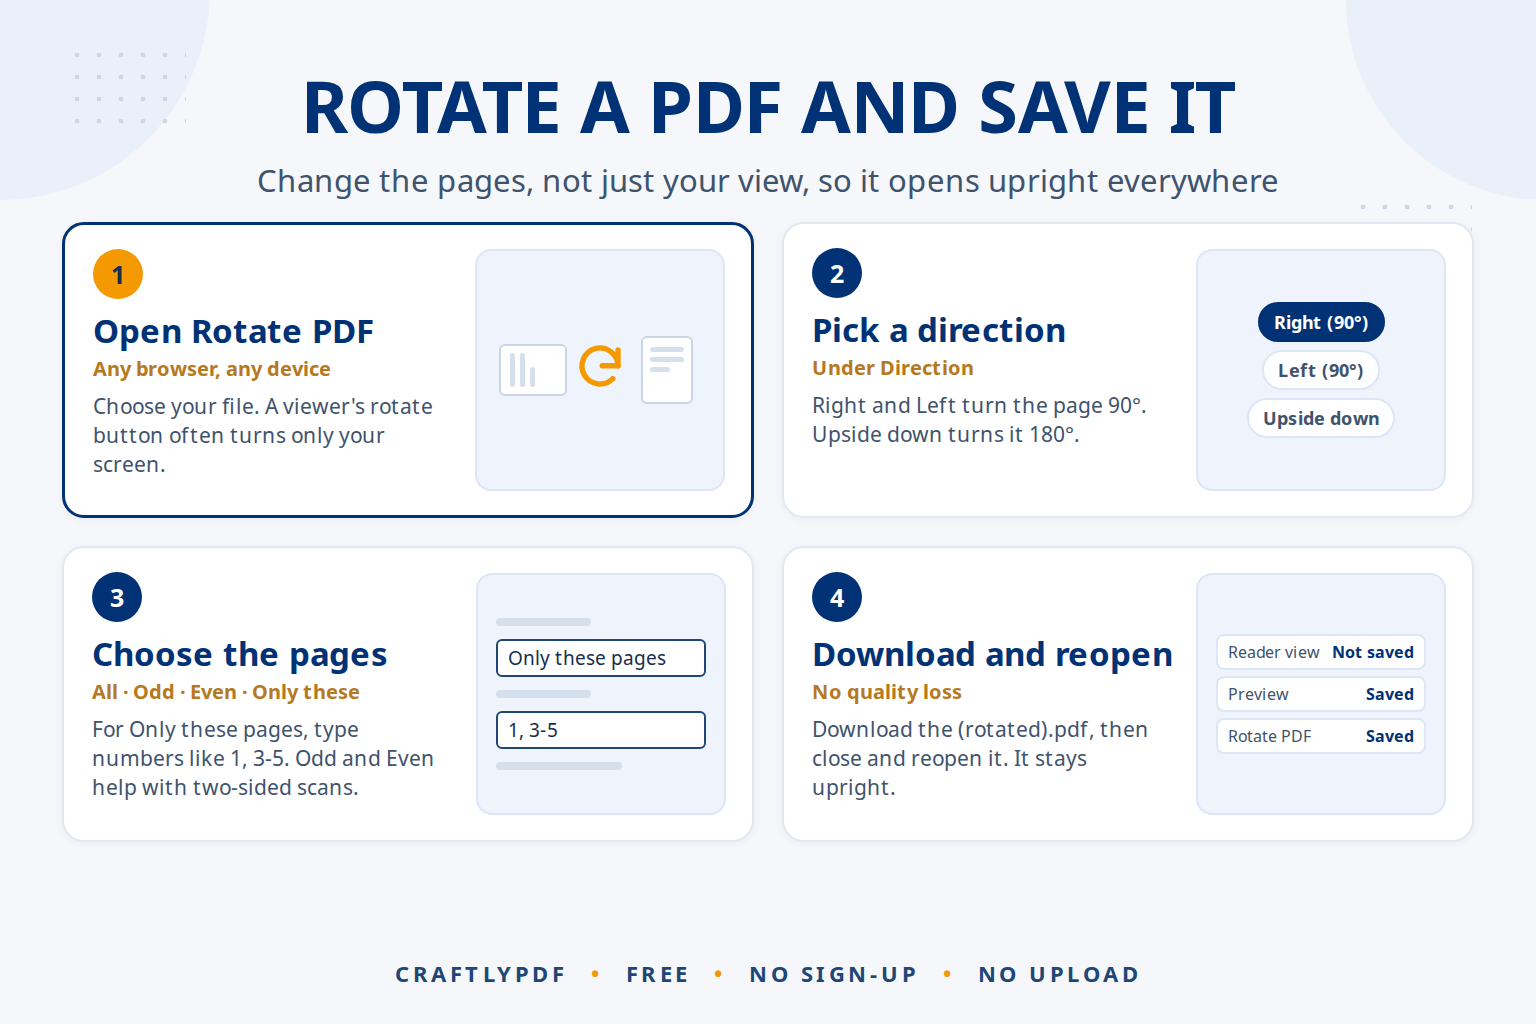Select the Upside down direction option
Screen dimensions: 1536x1024
(x=1321, y=418)
